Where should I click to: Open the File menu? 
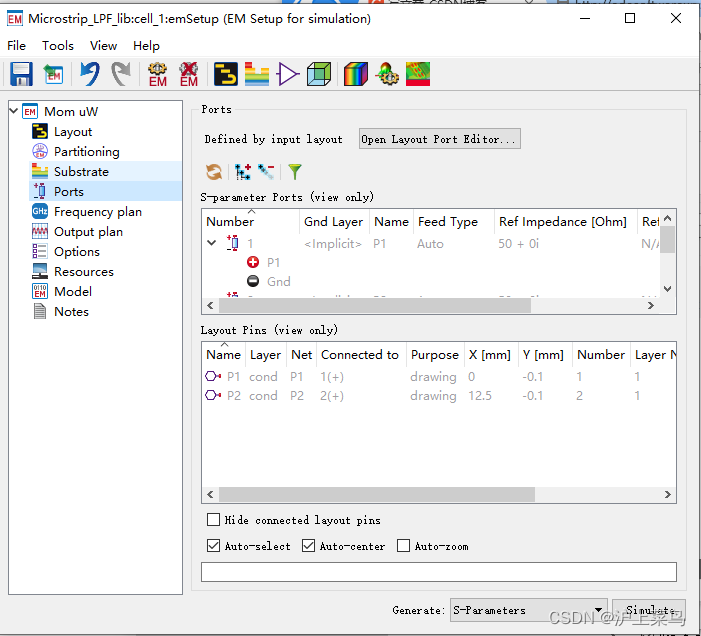click(x=17, y=46)
